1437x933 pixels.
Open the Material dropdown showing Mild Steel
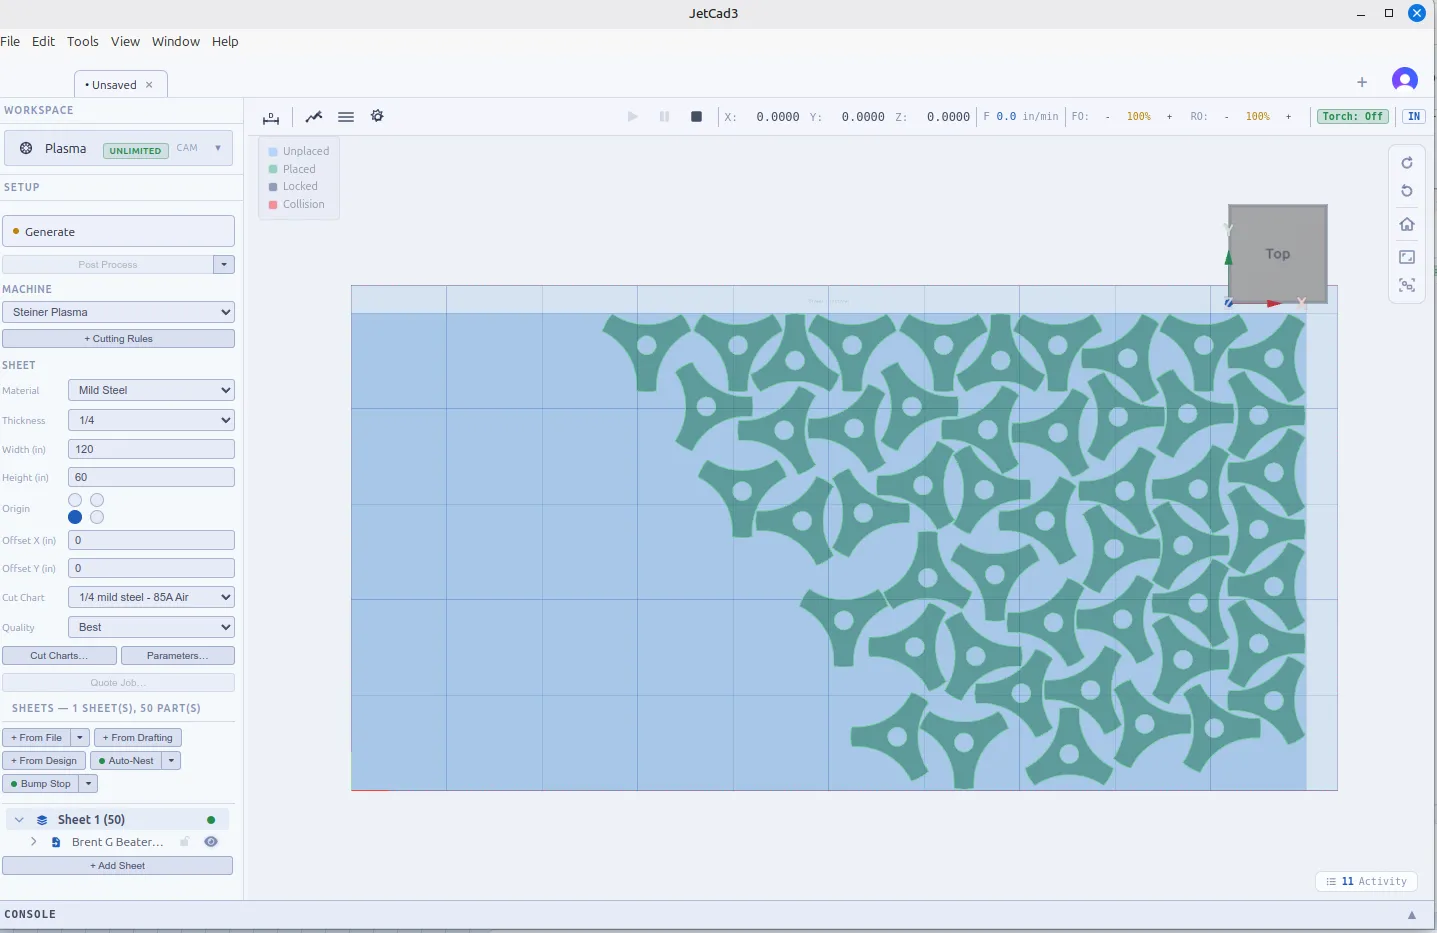[x=151, y=390]
